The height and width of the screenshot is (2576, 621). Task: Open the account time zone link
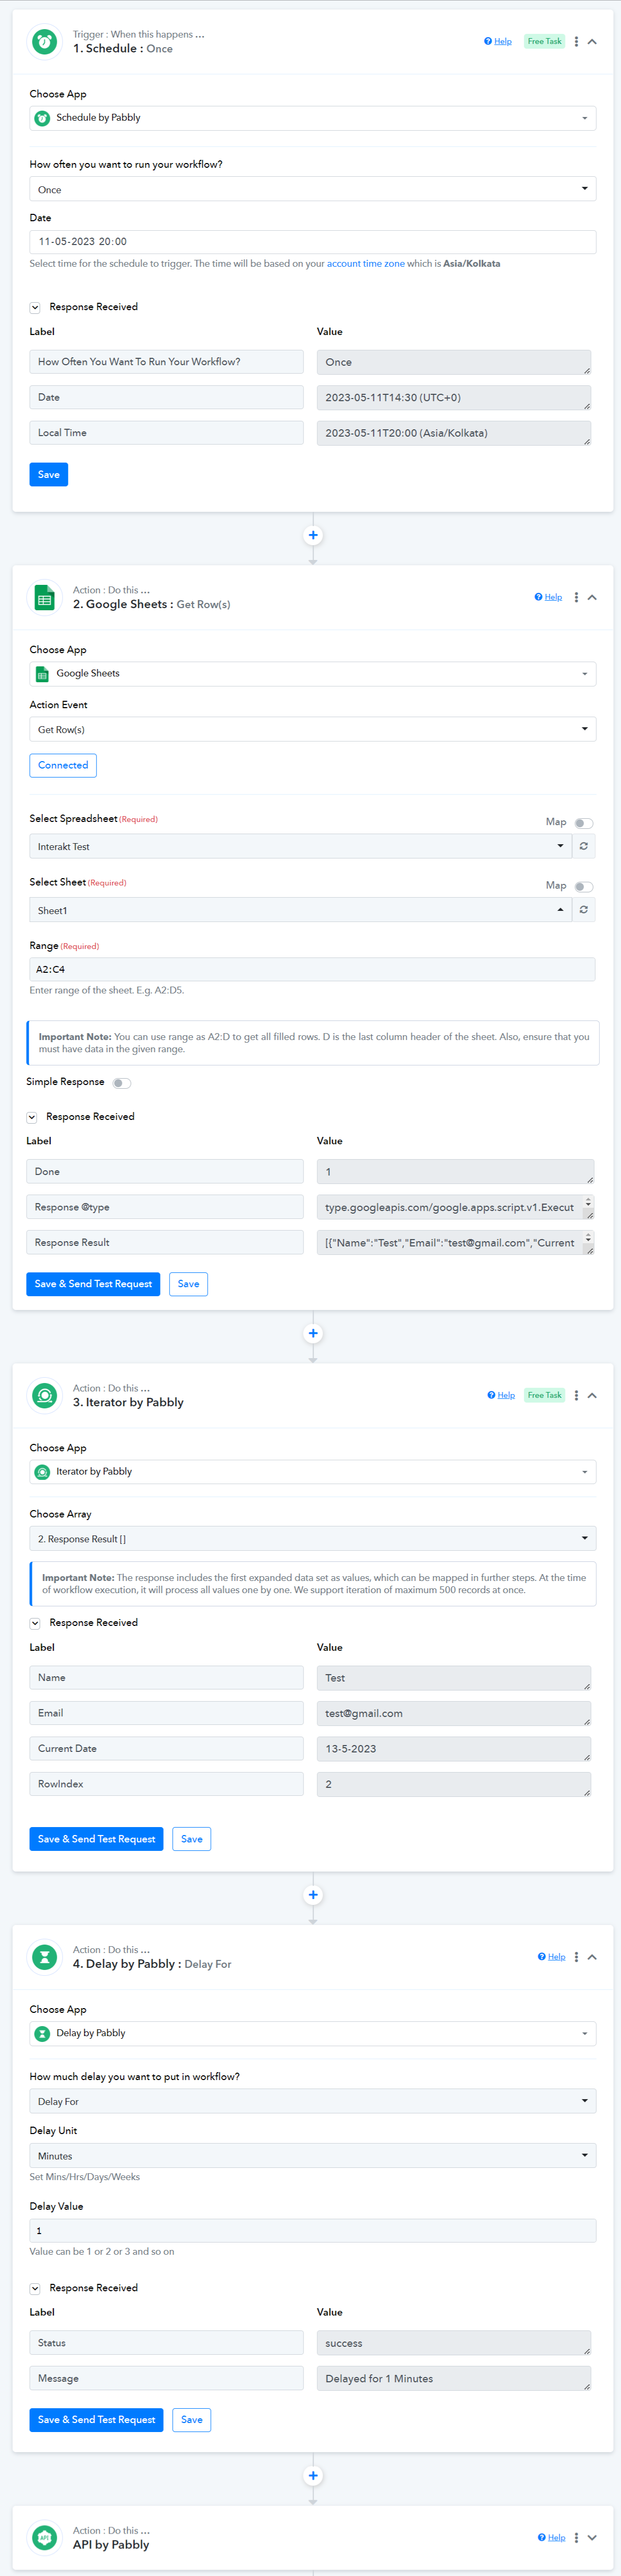pos(366,264)
